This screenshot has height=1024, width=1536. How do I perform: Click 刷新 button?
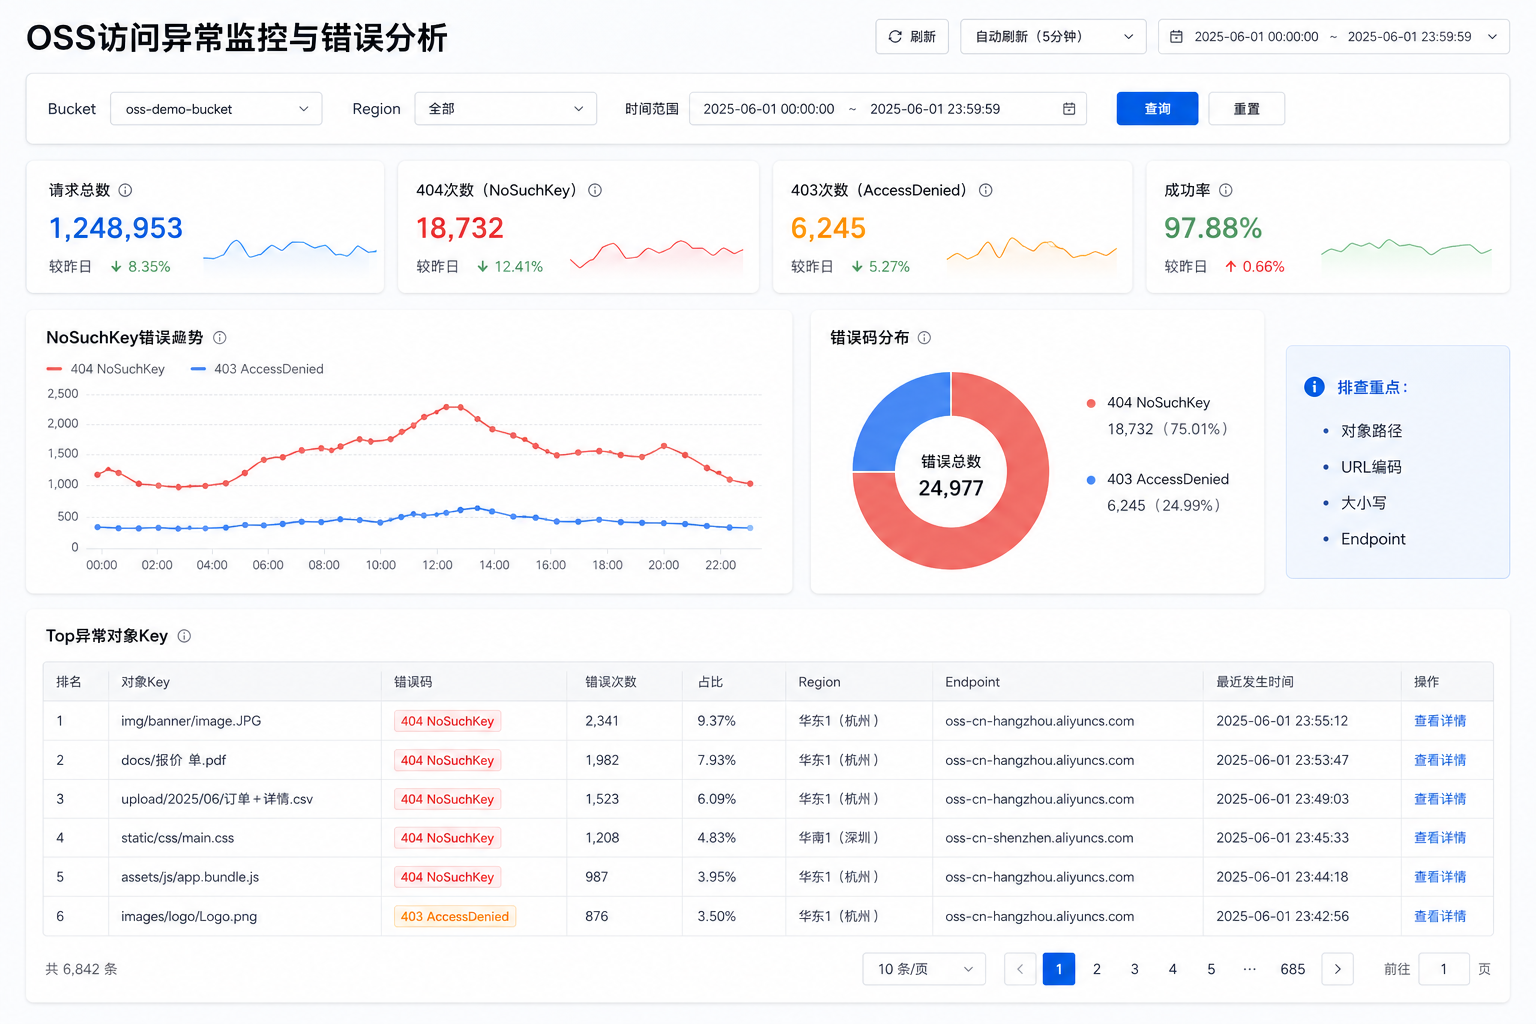pyautogui.click(x=912, y=36)
